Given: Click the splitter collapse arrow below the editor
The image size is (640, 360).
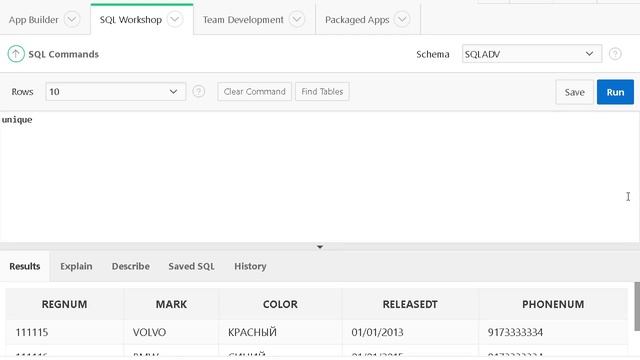Looking at the screenshot, I should click(320, 247).
